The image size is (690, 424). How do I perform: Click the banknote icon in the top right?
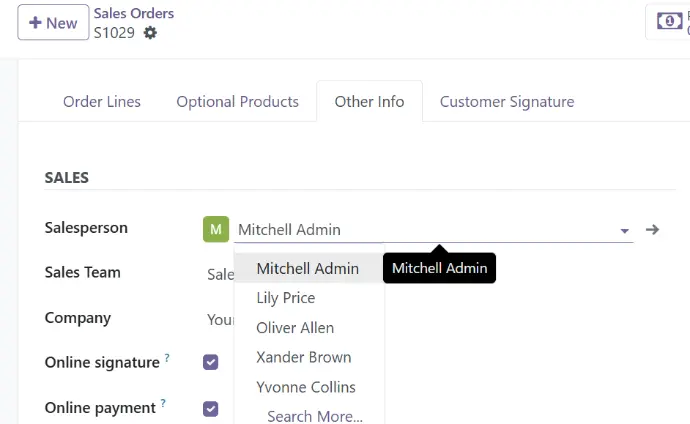[669, 21]
